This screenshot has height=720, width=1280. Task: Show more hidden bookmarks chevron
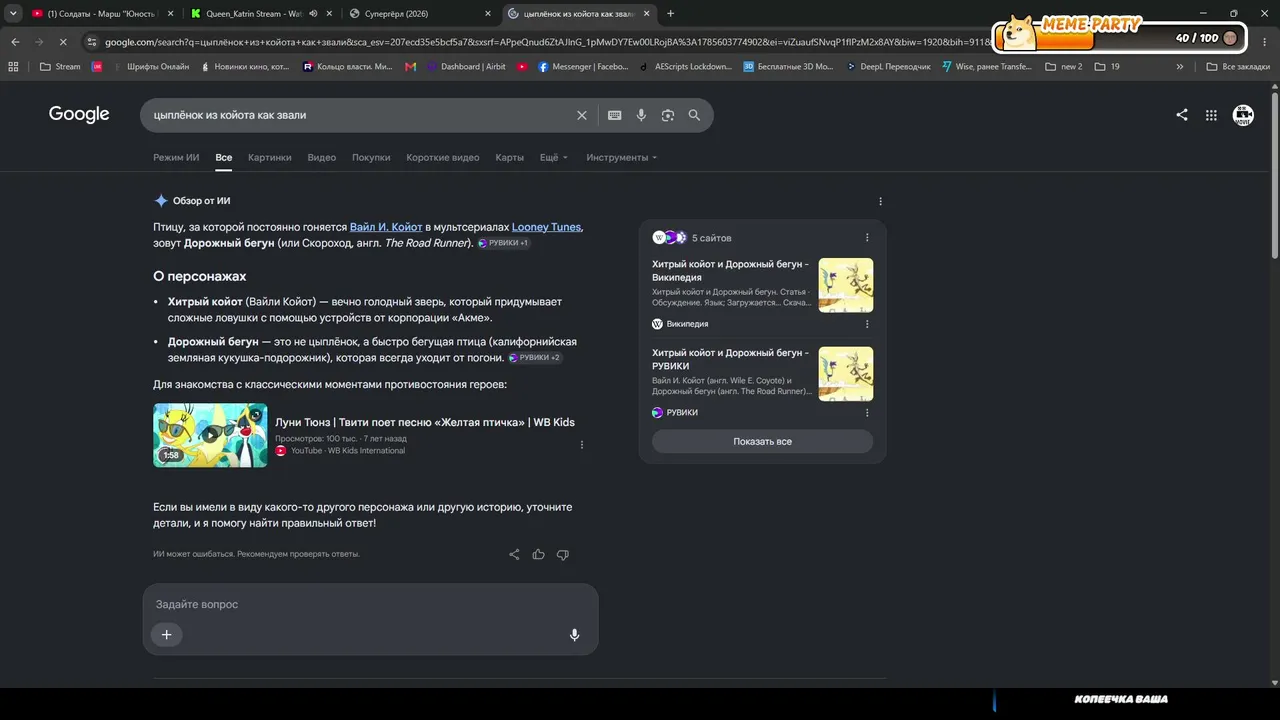(1180, 67)
